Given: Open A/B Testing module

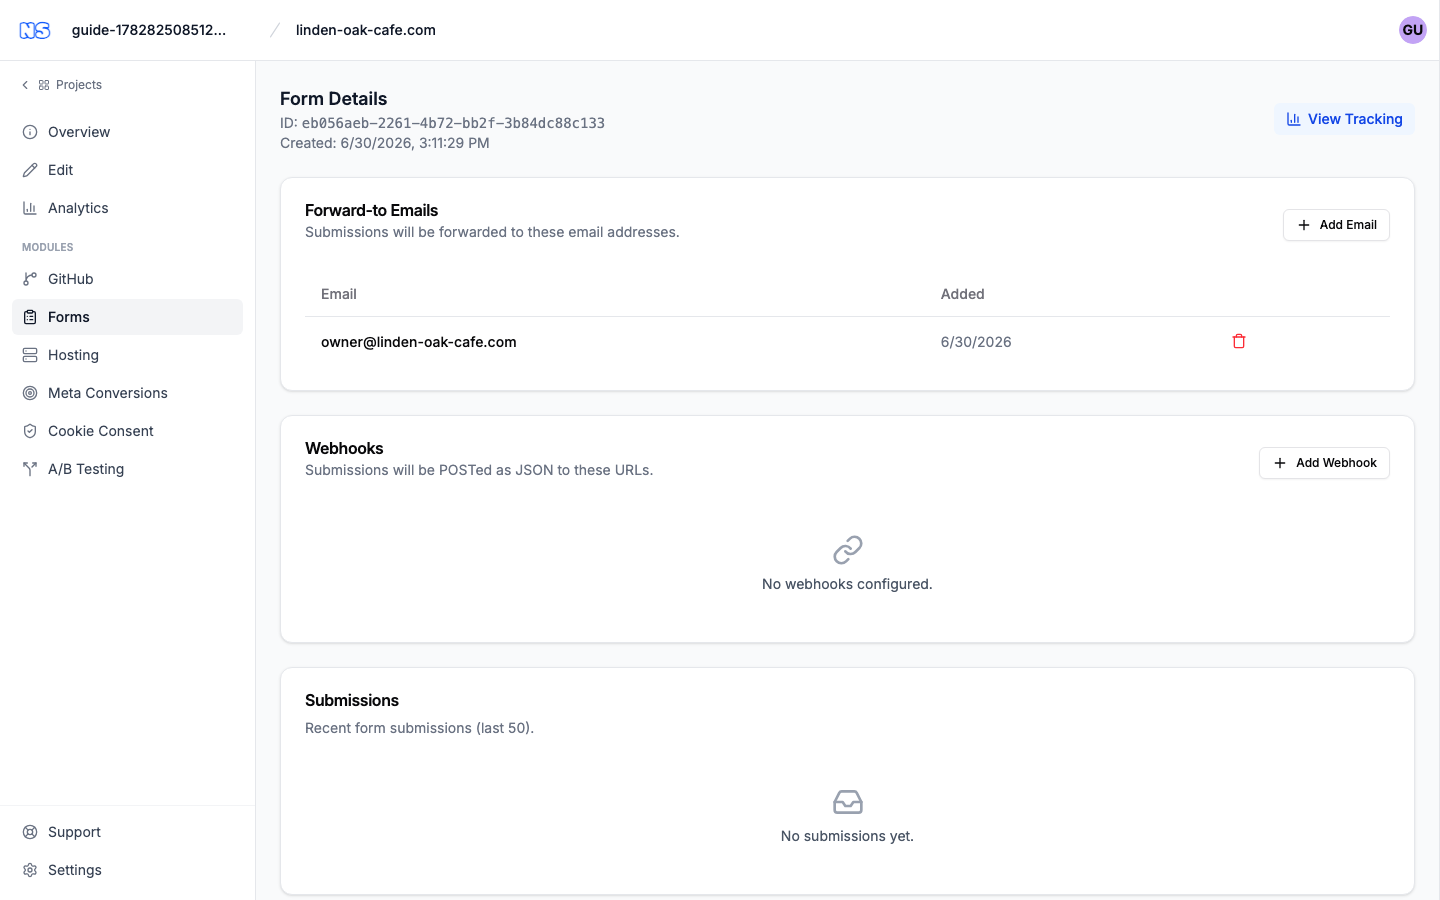Looking at the screenshot, I should click(x=127, y=469).
